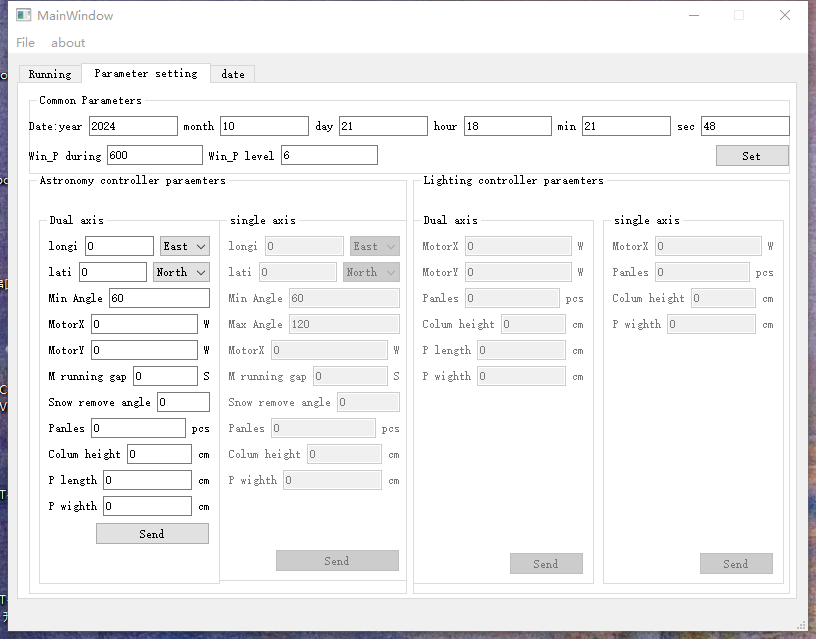Screen dimensions: 816x639
Task: Focus the Snow remove angle field
Action: tap(183, 402)
